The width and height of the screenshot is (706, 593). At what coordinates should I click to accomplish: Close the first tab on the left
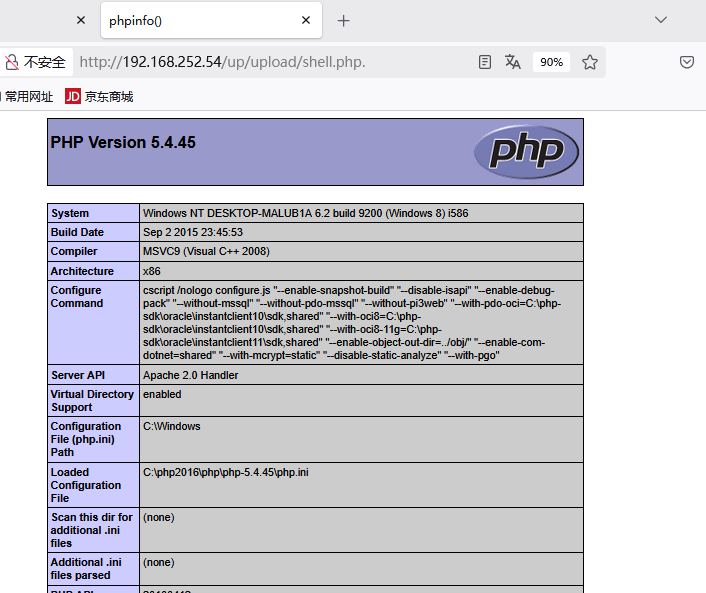point(81,20)
